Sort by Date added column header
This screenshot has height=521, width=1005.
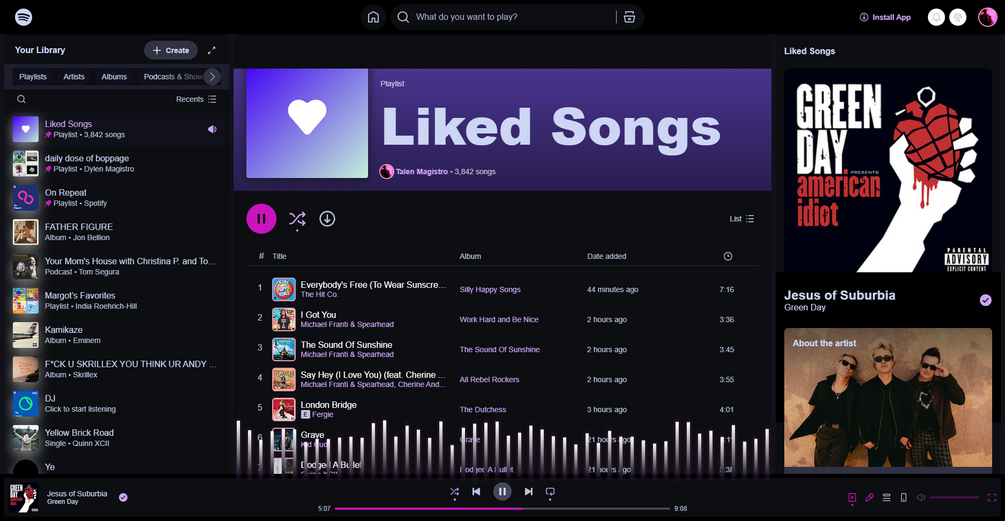606,256
